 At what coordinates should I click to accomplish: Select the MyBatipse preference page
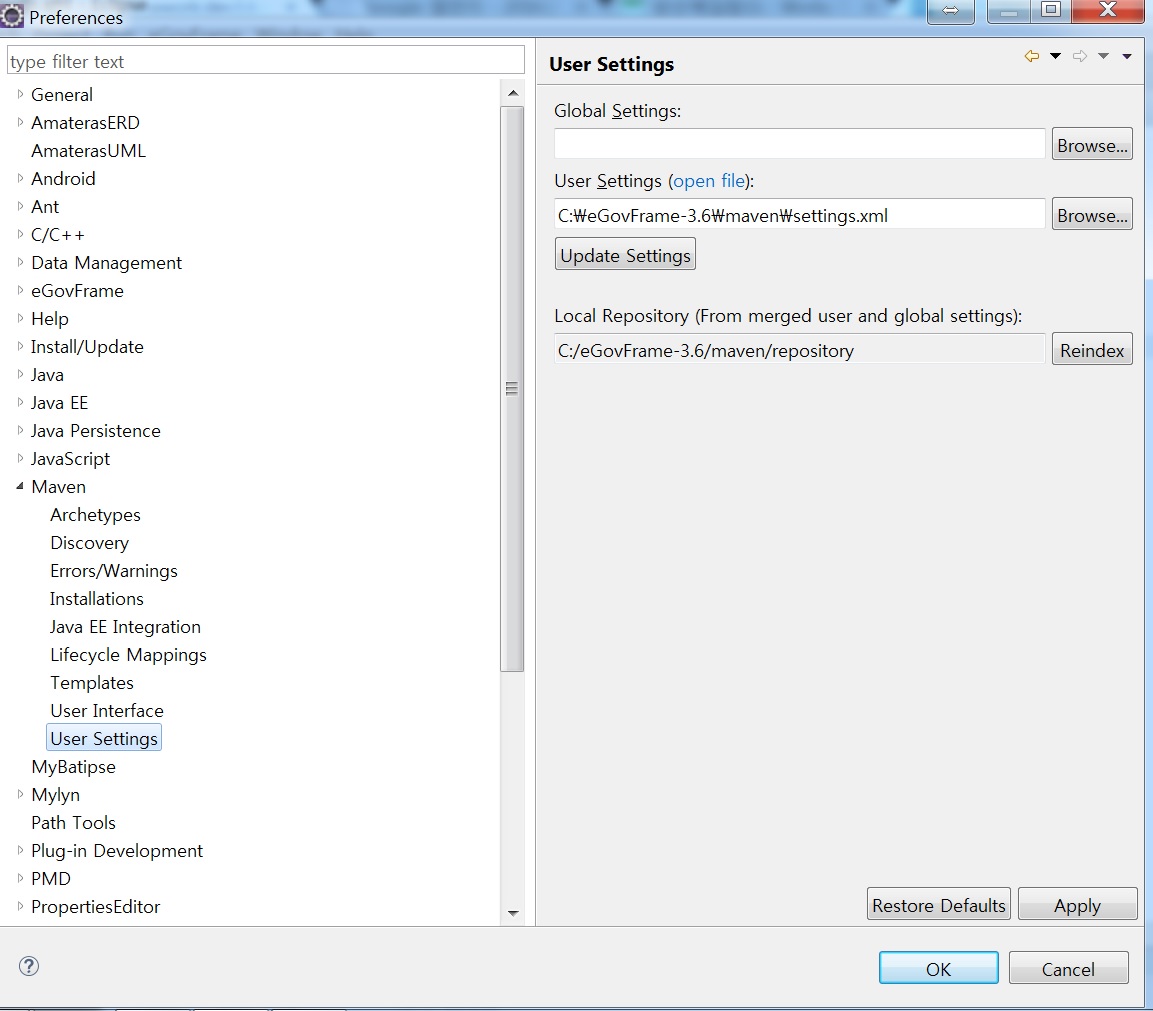73,767
